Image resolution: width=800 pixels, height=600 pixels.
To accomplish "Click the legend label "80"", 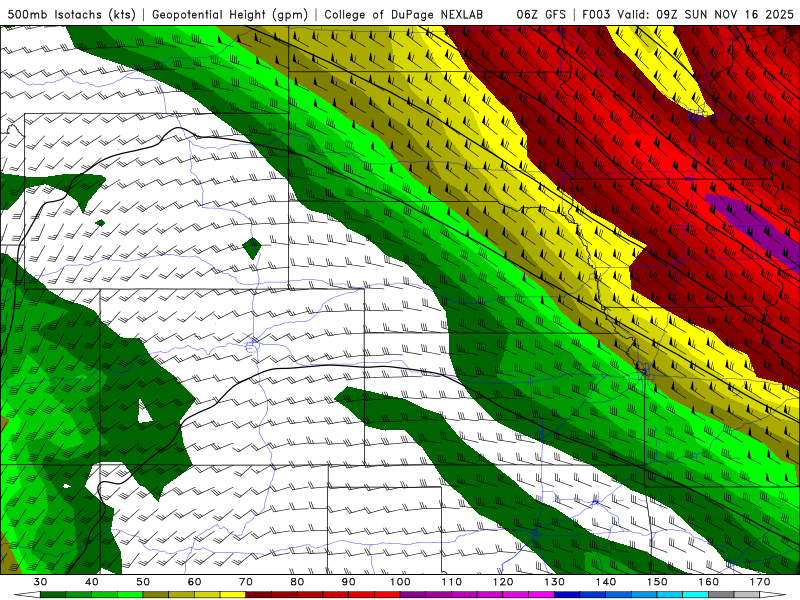I will coord(297,582).
